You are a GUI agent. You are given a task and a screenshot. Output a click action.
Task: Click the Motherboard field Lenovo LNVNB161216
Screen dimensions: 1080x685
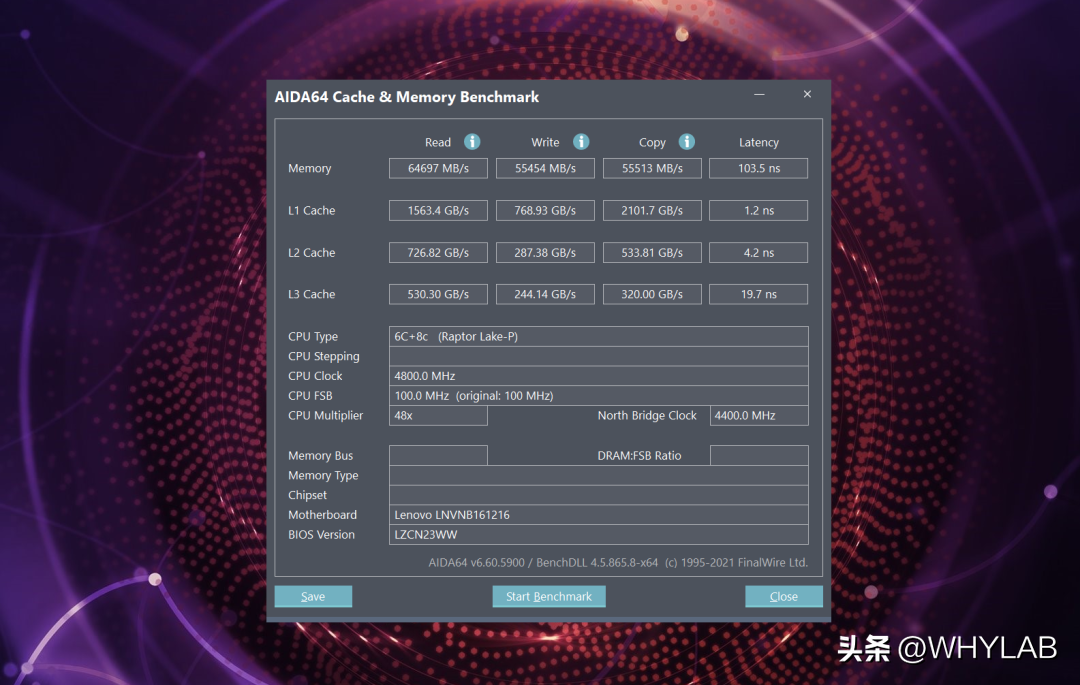599,515
